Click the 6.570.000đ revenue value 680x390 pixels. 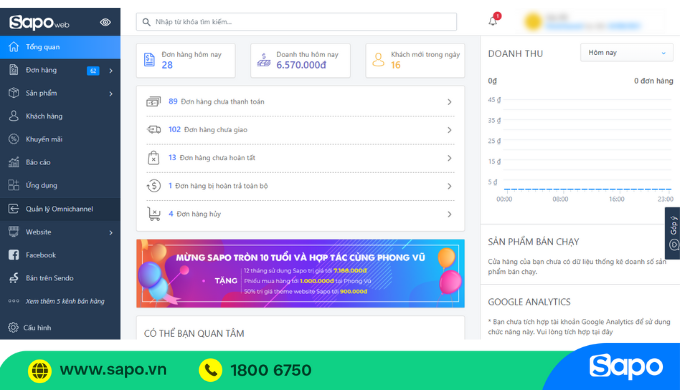click(301, 65)
